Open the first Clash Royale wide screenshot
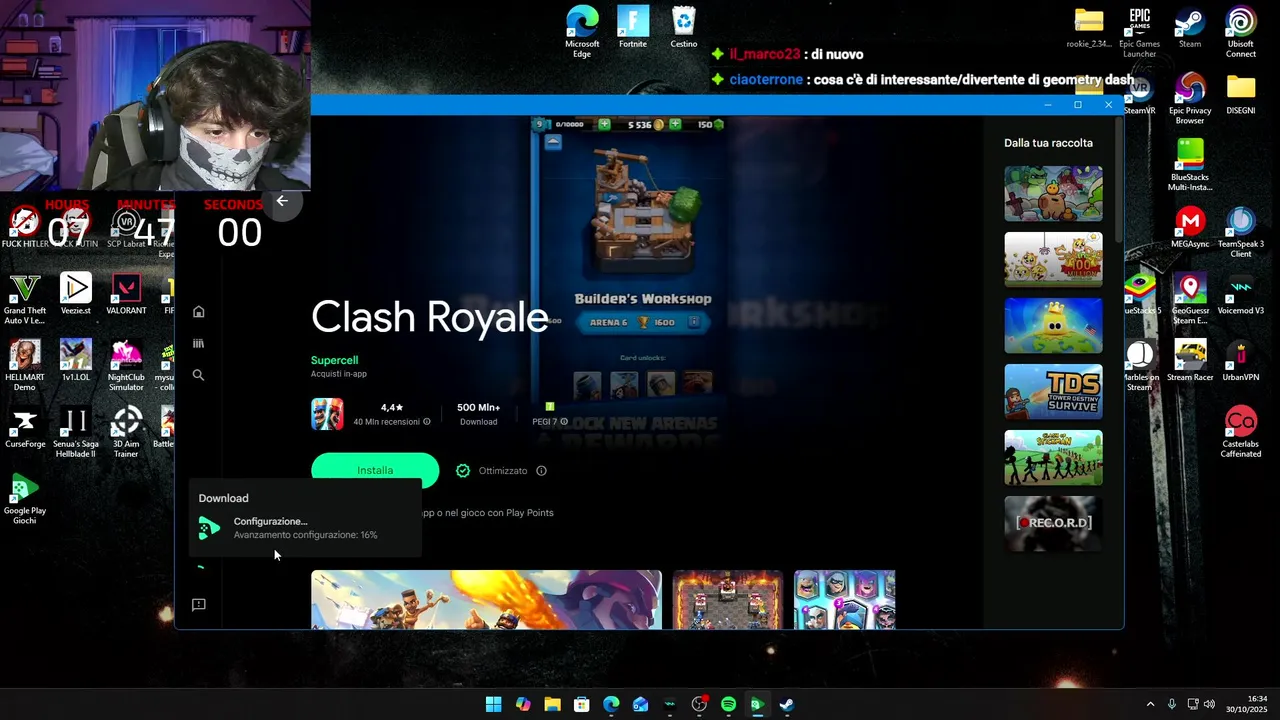 pyautogui.click(x=486, y=599)
